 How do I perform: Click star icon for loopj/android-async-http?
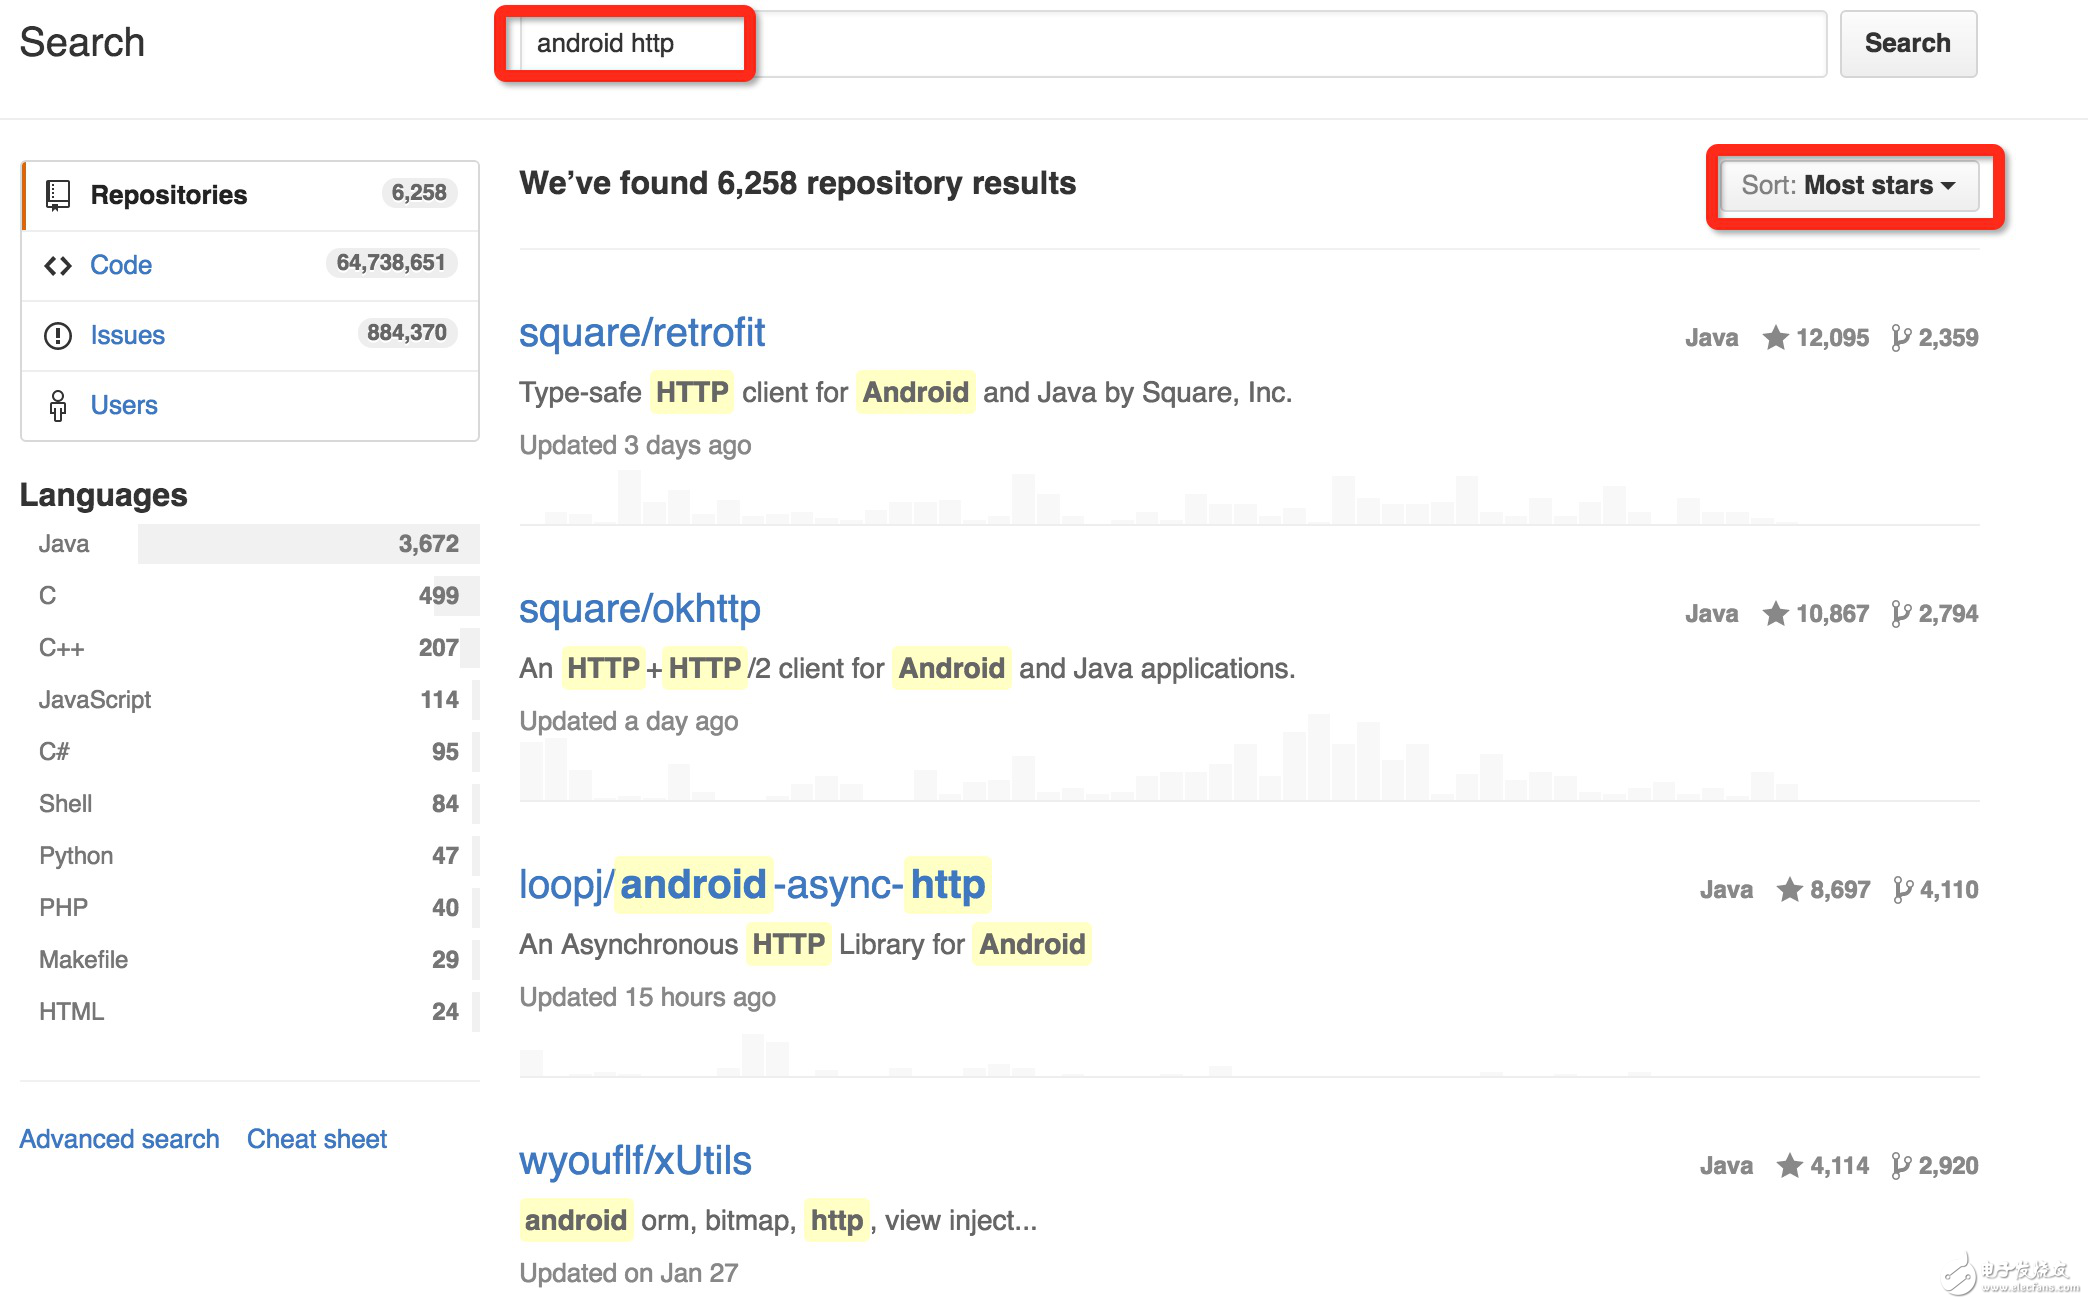[x=1789, y=890]
